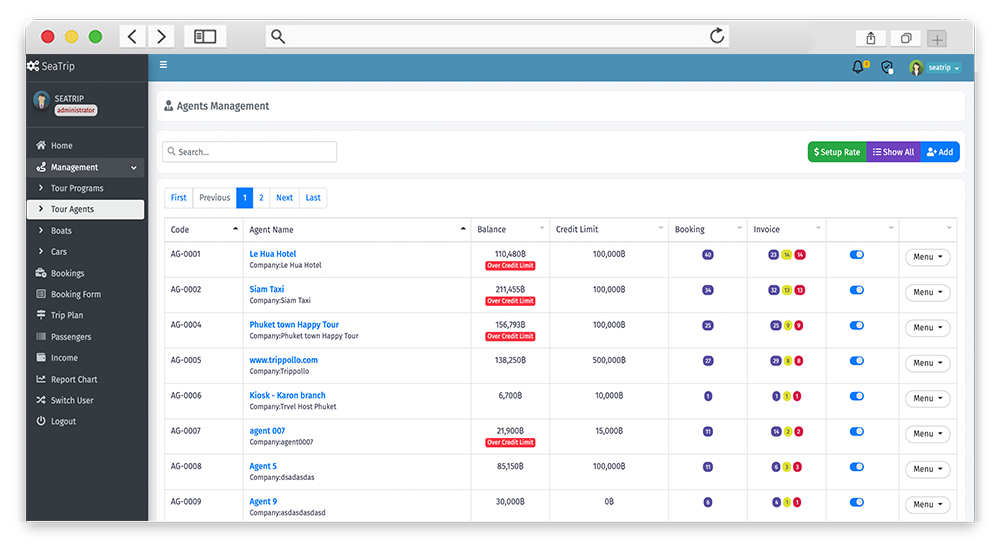Open Trip Plan in the sidebar
Viewport: 1000px width, 557px height.
click(85, 315)
